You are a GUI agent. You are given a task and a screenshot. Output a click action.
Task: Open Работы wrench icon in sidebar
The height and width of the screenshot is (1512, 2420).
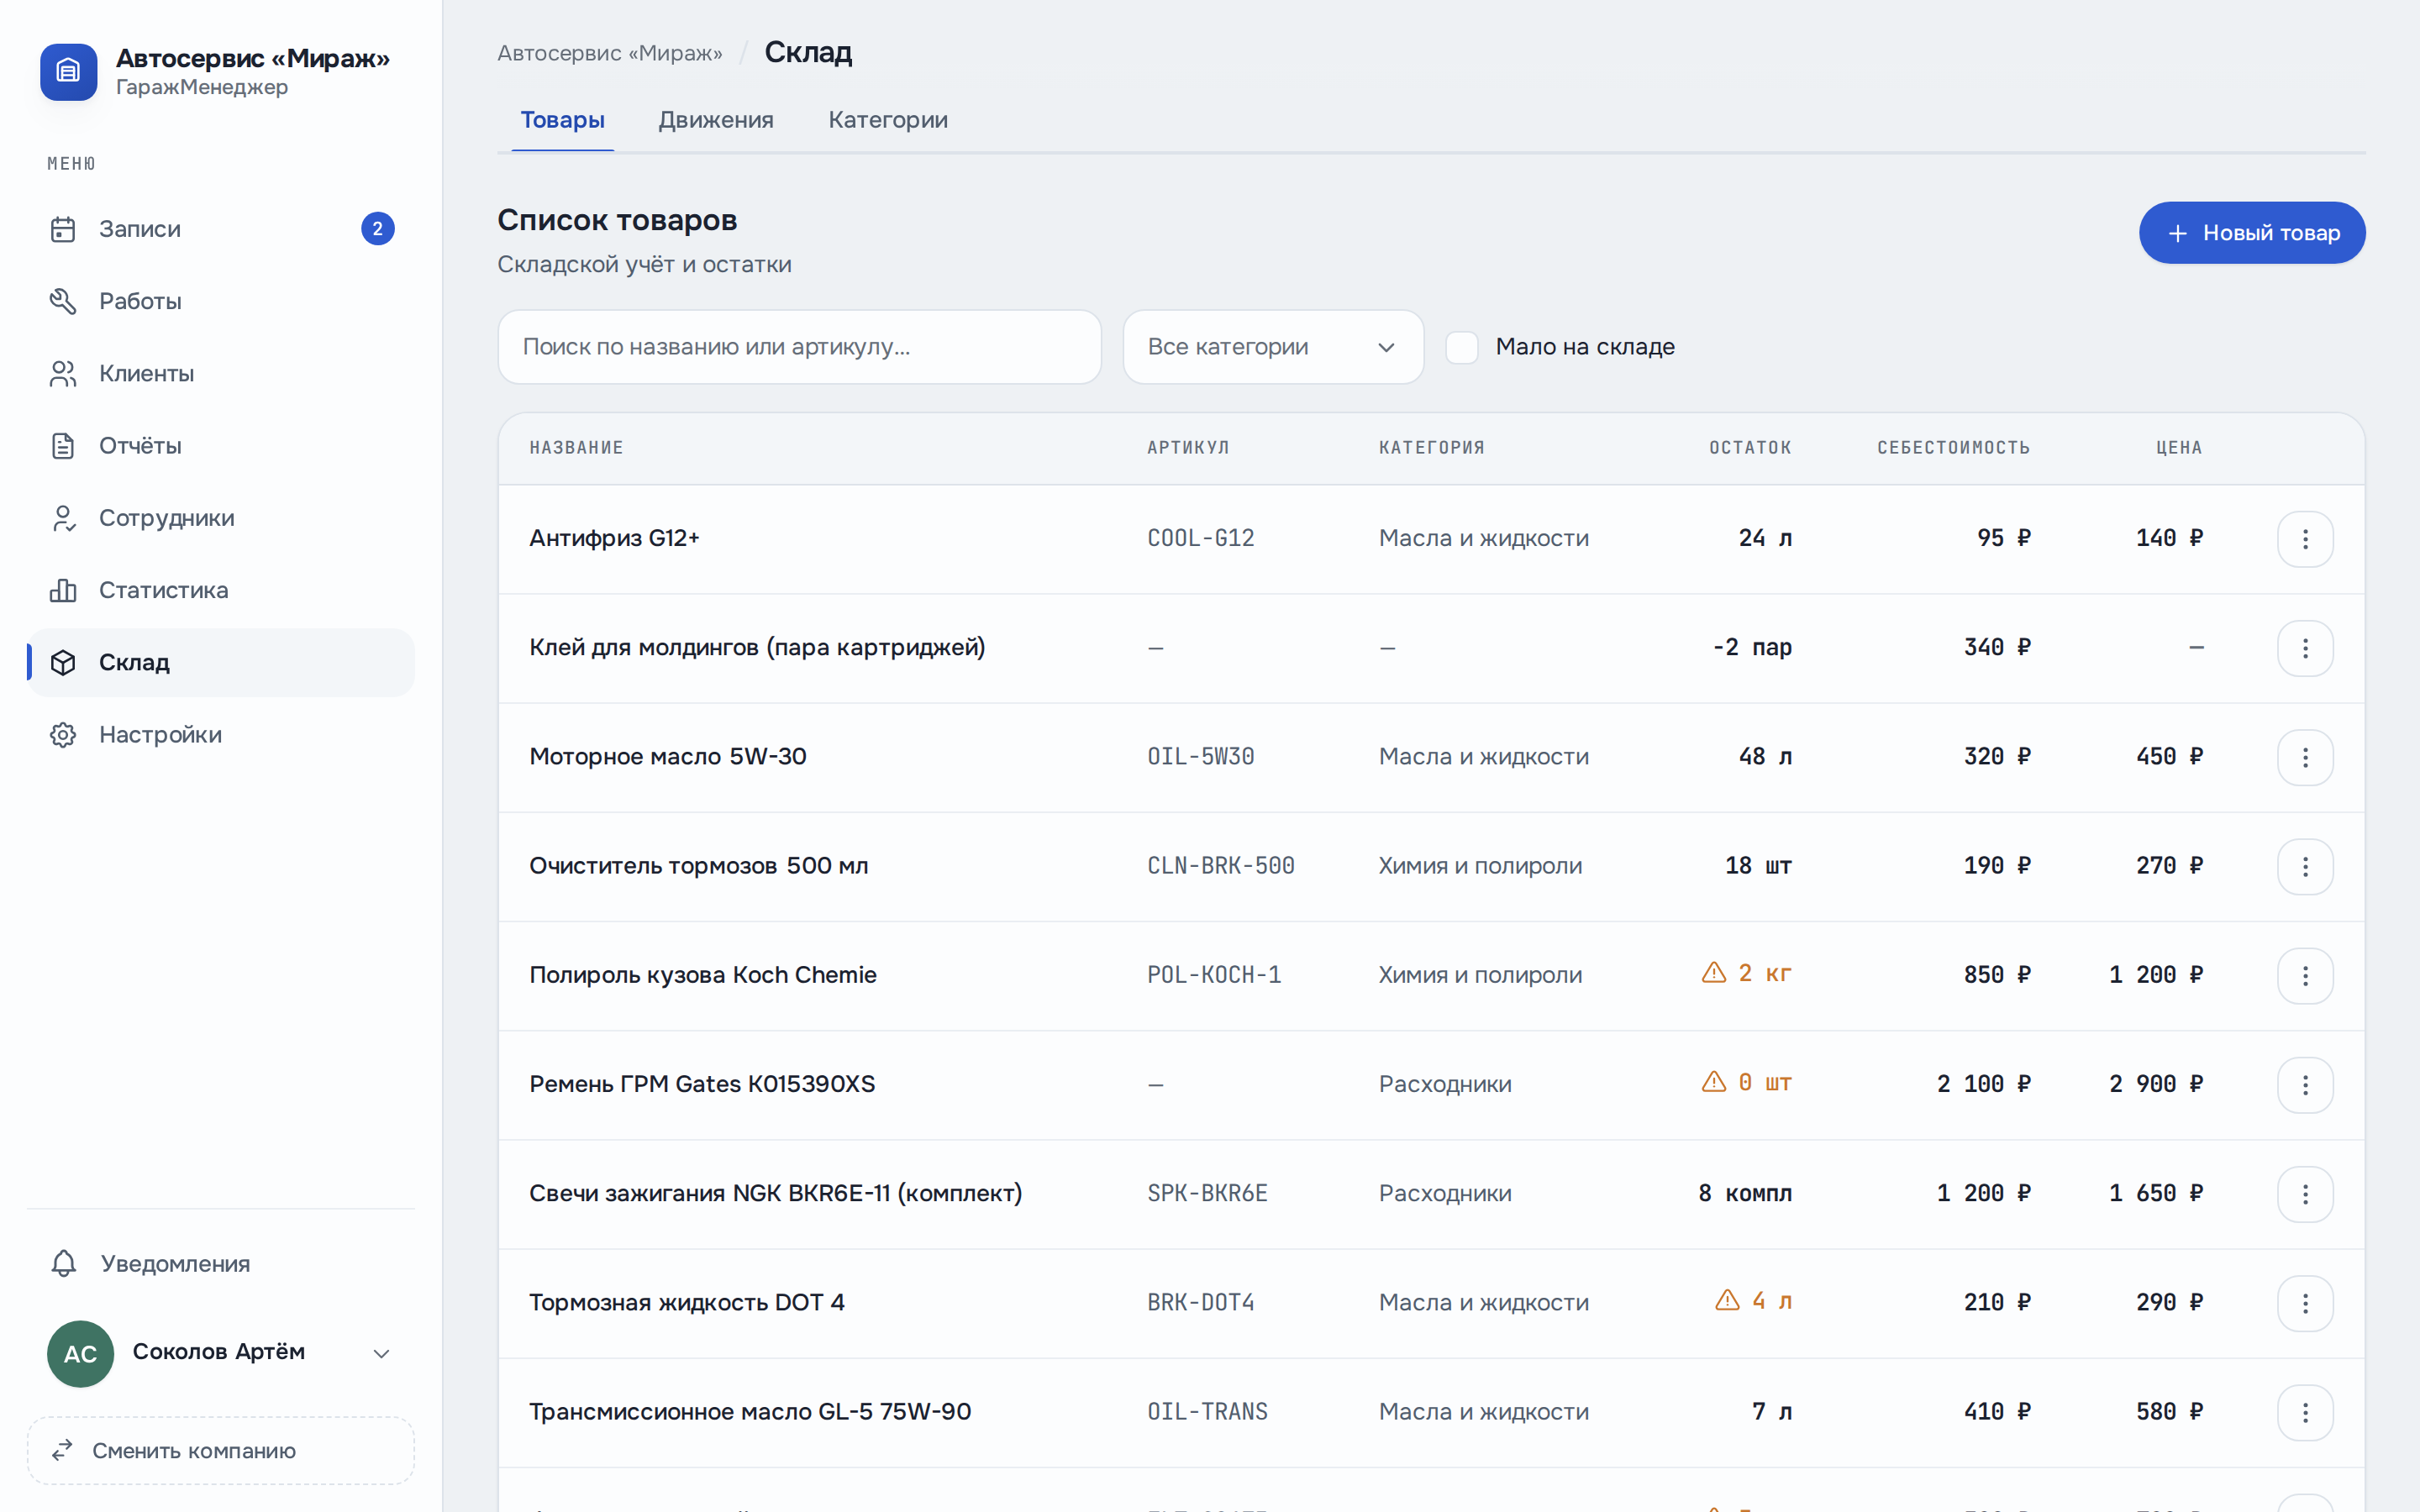pos(63,301)
